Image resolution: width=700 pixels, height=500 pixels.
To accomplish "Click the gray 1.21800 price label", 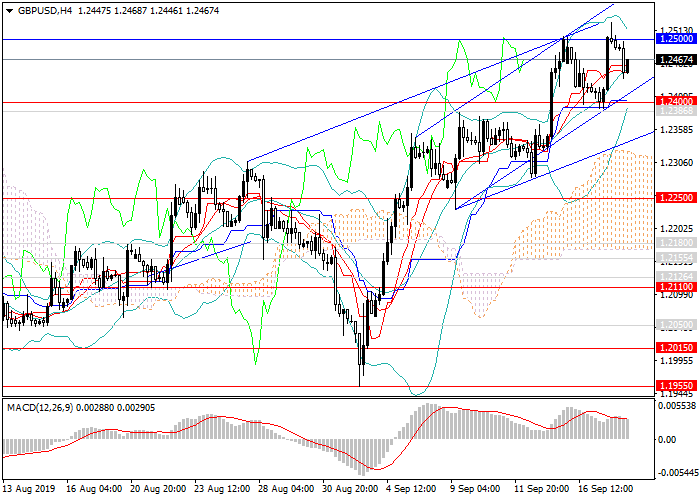I will pos(676,243).
